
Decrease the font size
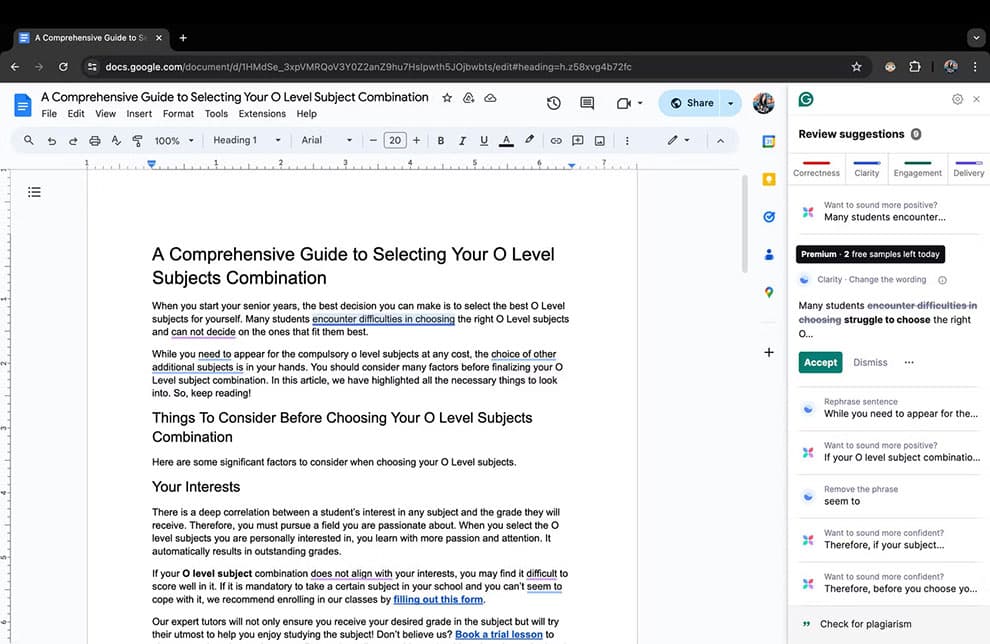pyautogui.click(x=373, y=140)
